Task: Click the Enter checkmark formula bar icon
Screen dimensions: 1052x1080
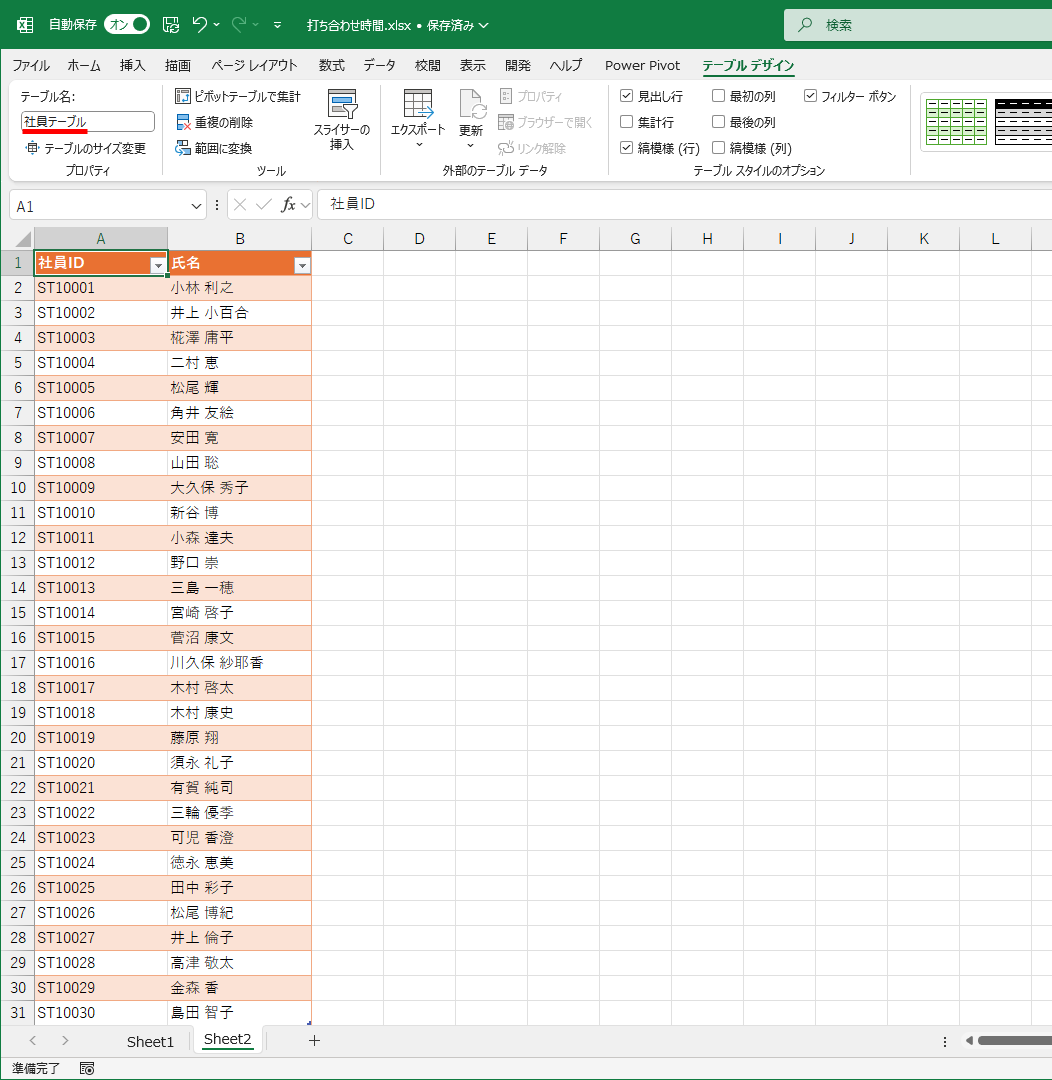Action: pos(263,205)
